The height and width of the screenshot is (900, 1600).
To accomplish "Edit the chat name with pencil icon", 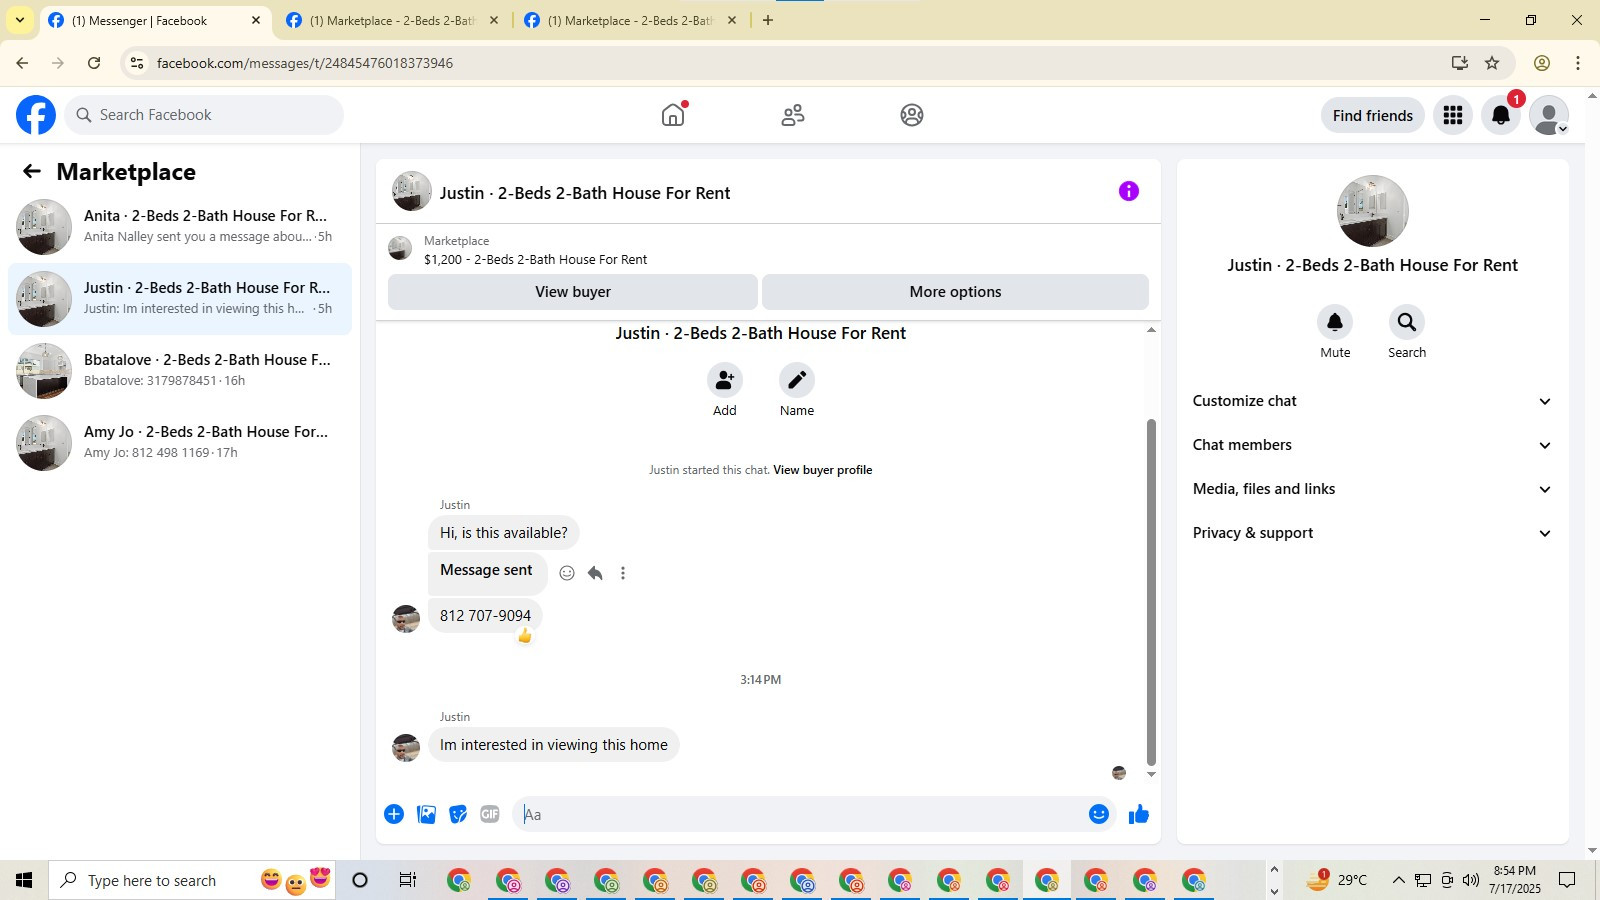I will click(797, 380).
